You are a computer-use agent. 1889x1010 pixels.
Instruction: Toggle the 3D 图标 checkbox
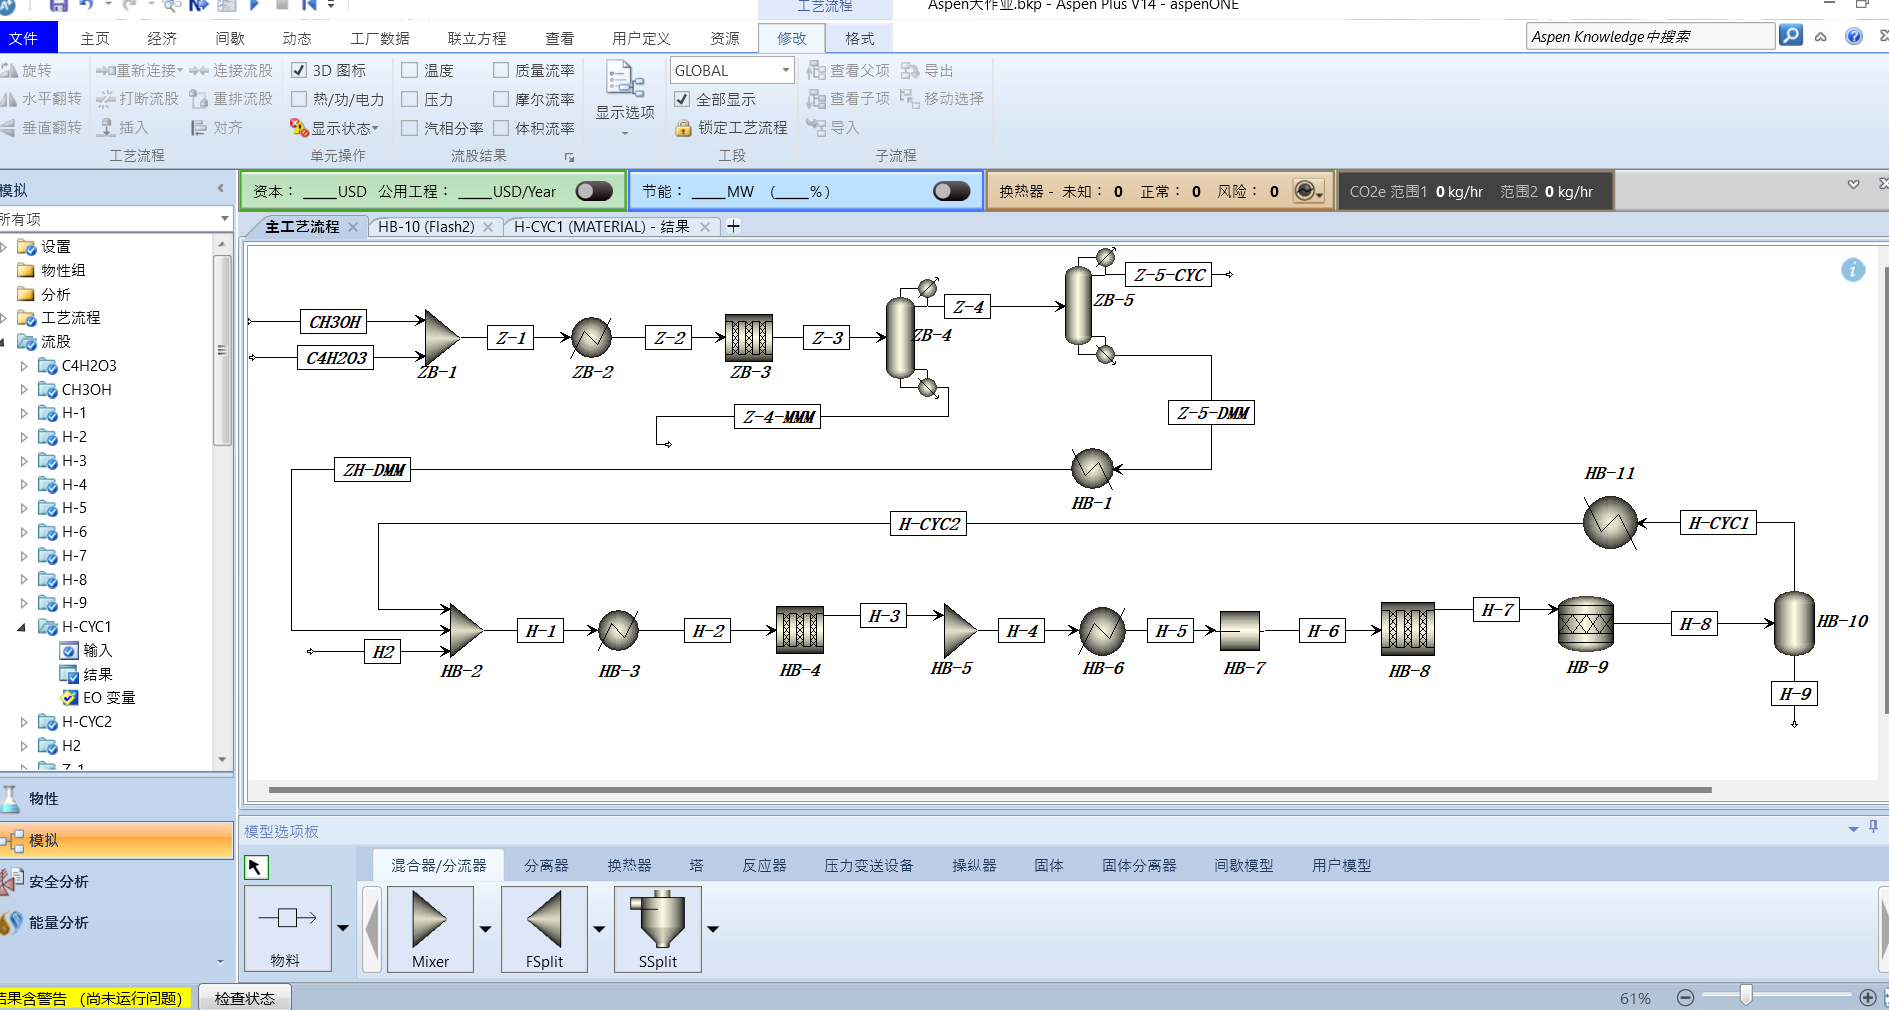pos(299,70)
